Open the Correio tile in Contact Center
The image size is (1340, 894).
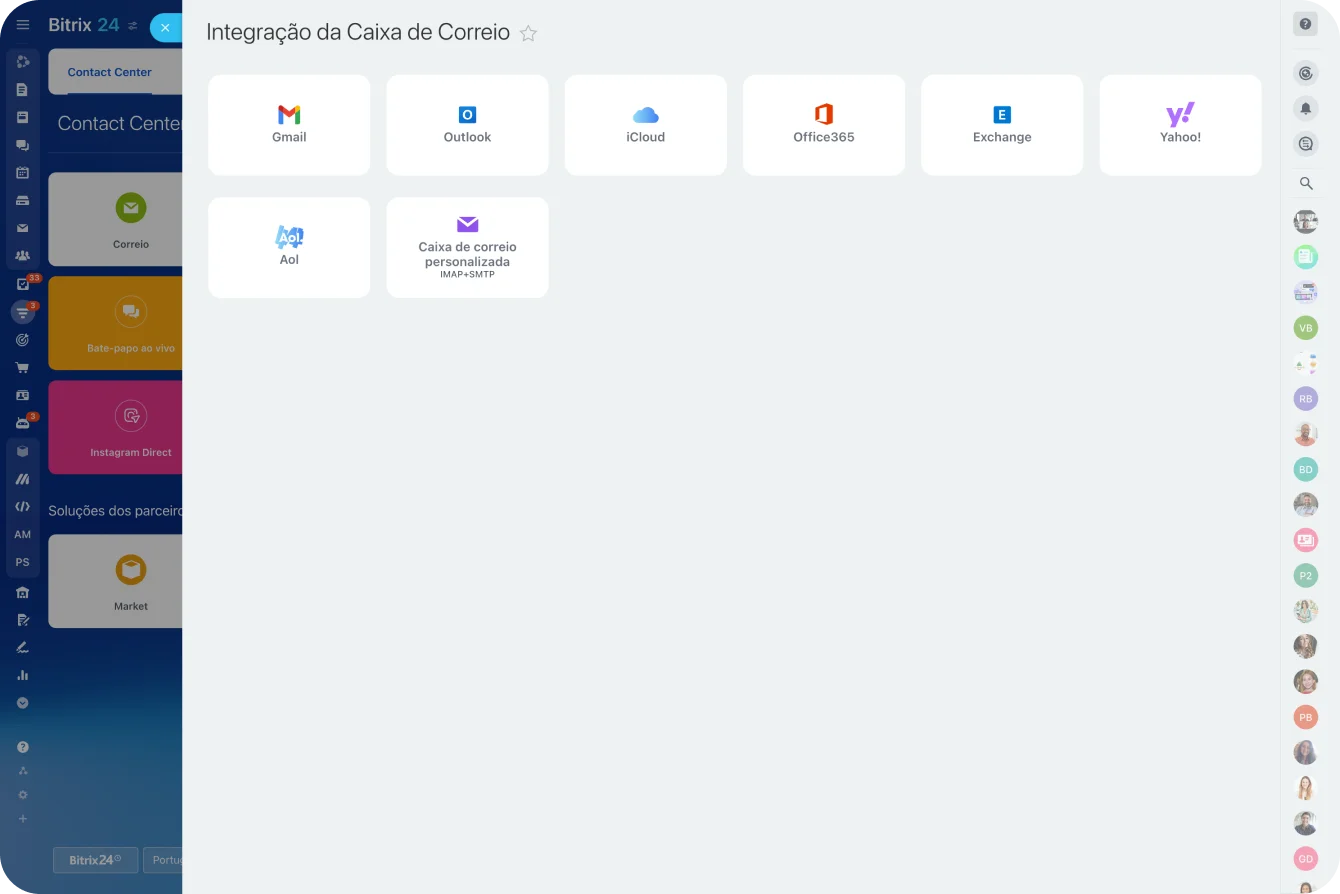click(x=116, y=219)
